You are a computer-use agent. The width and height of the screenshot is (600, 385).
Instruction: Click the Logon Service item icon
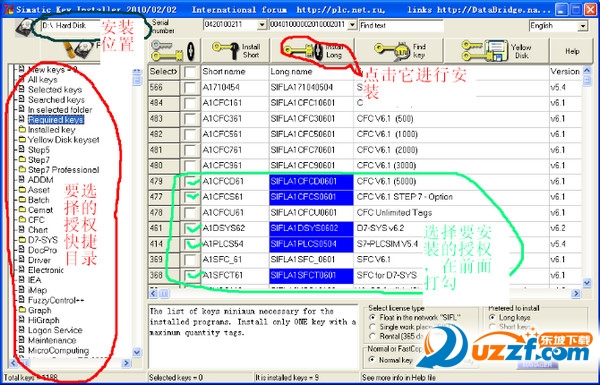22,330
